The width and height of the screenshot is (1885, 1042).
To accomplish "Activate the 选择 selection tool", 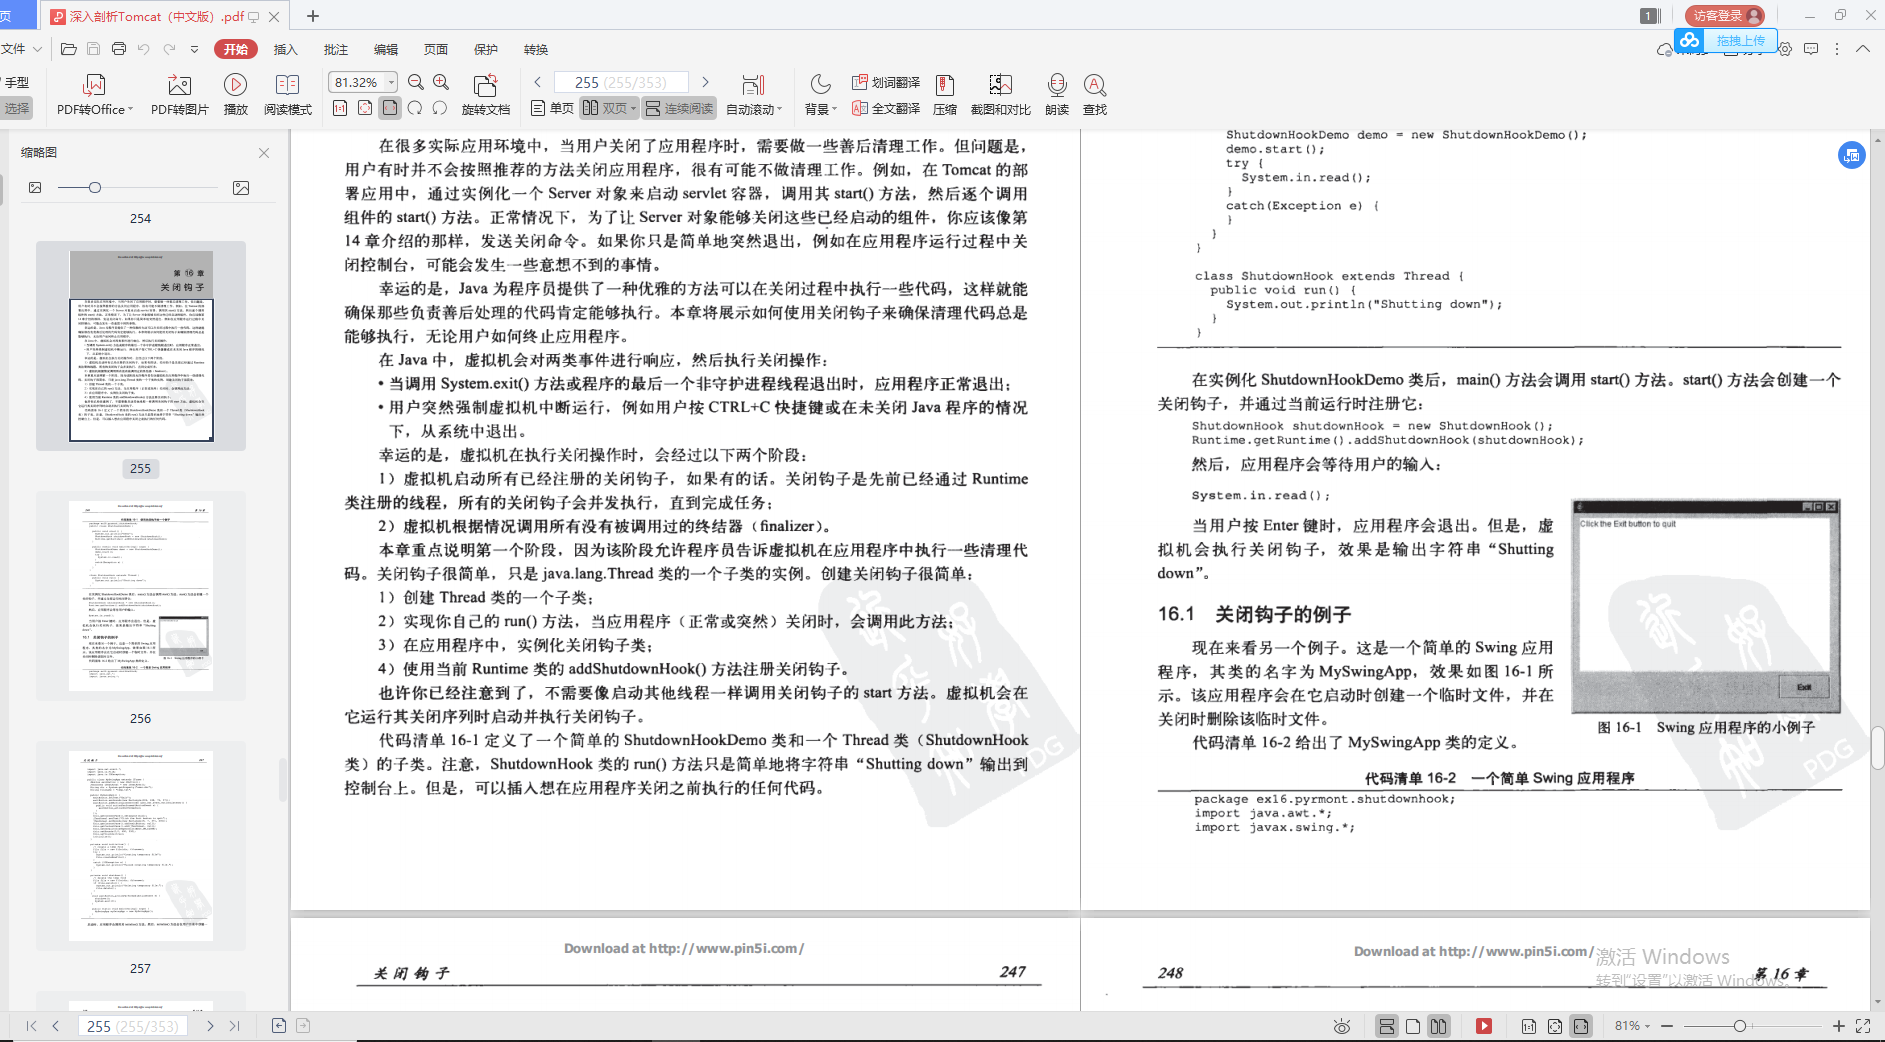I will coord(16,108).
